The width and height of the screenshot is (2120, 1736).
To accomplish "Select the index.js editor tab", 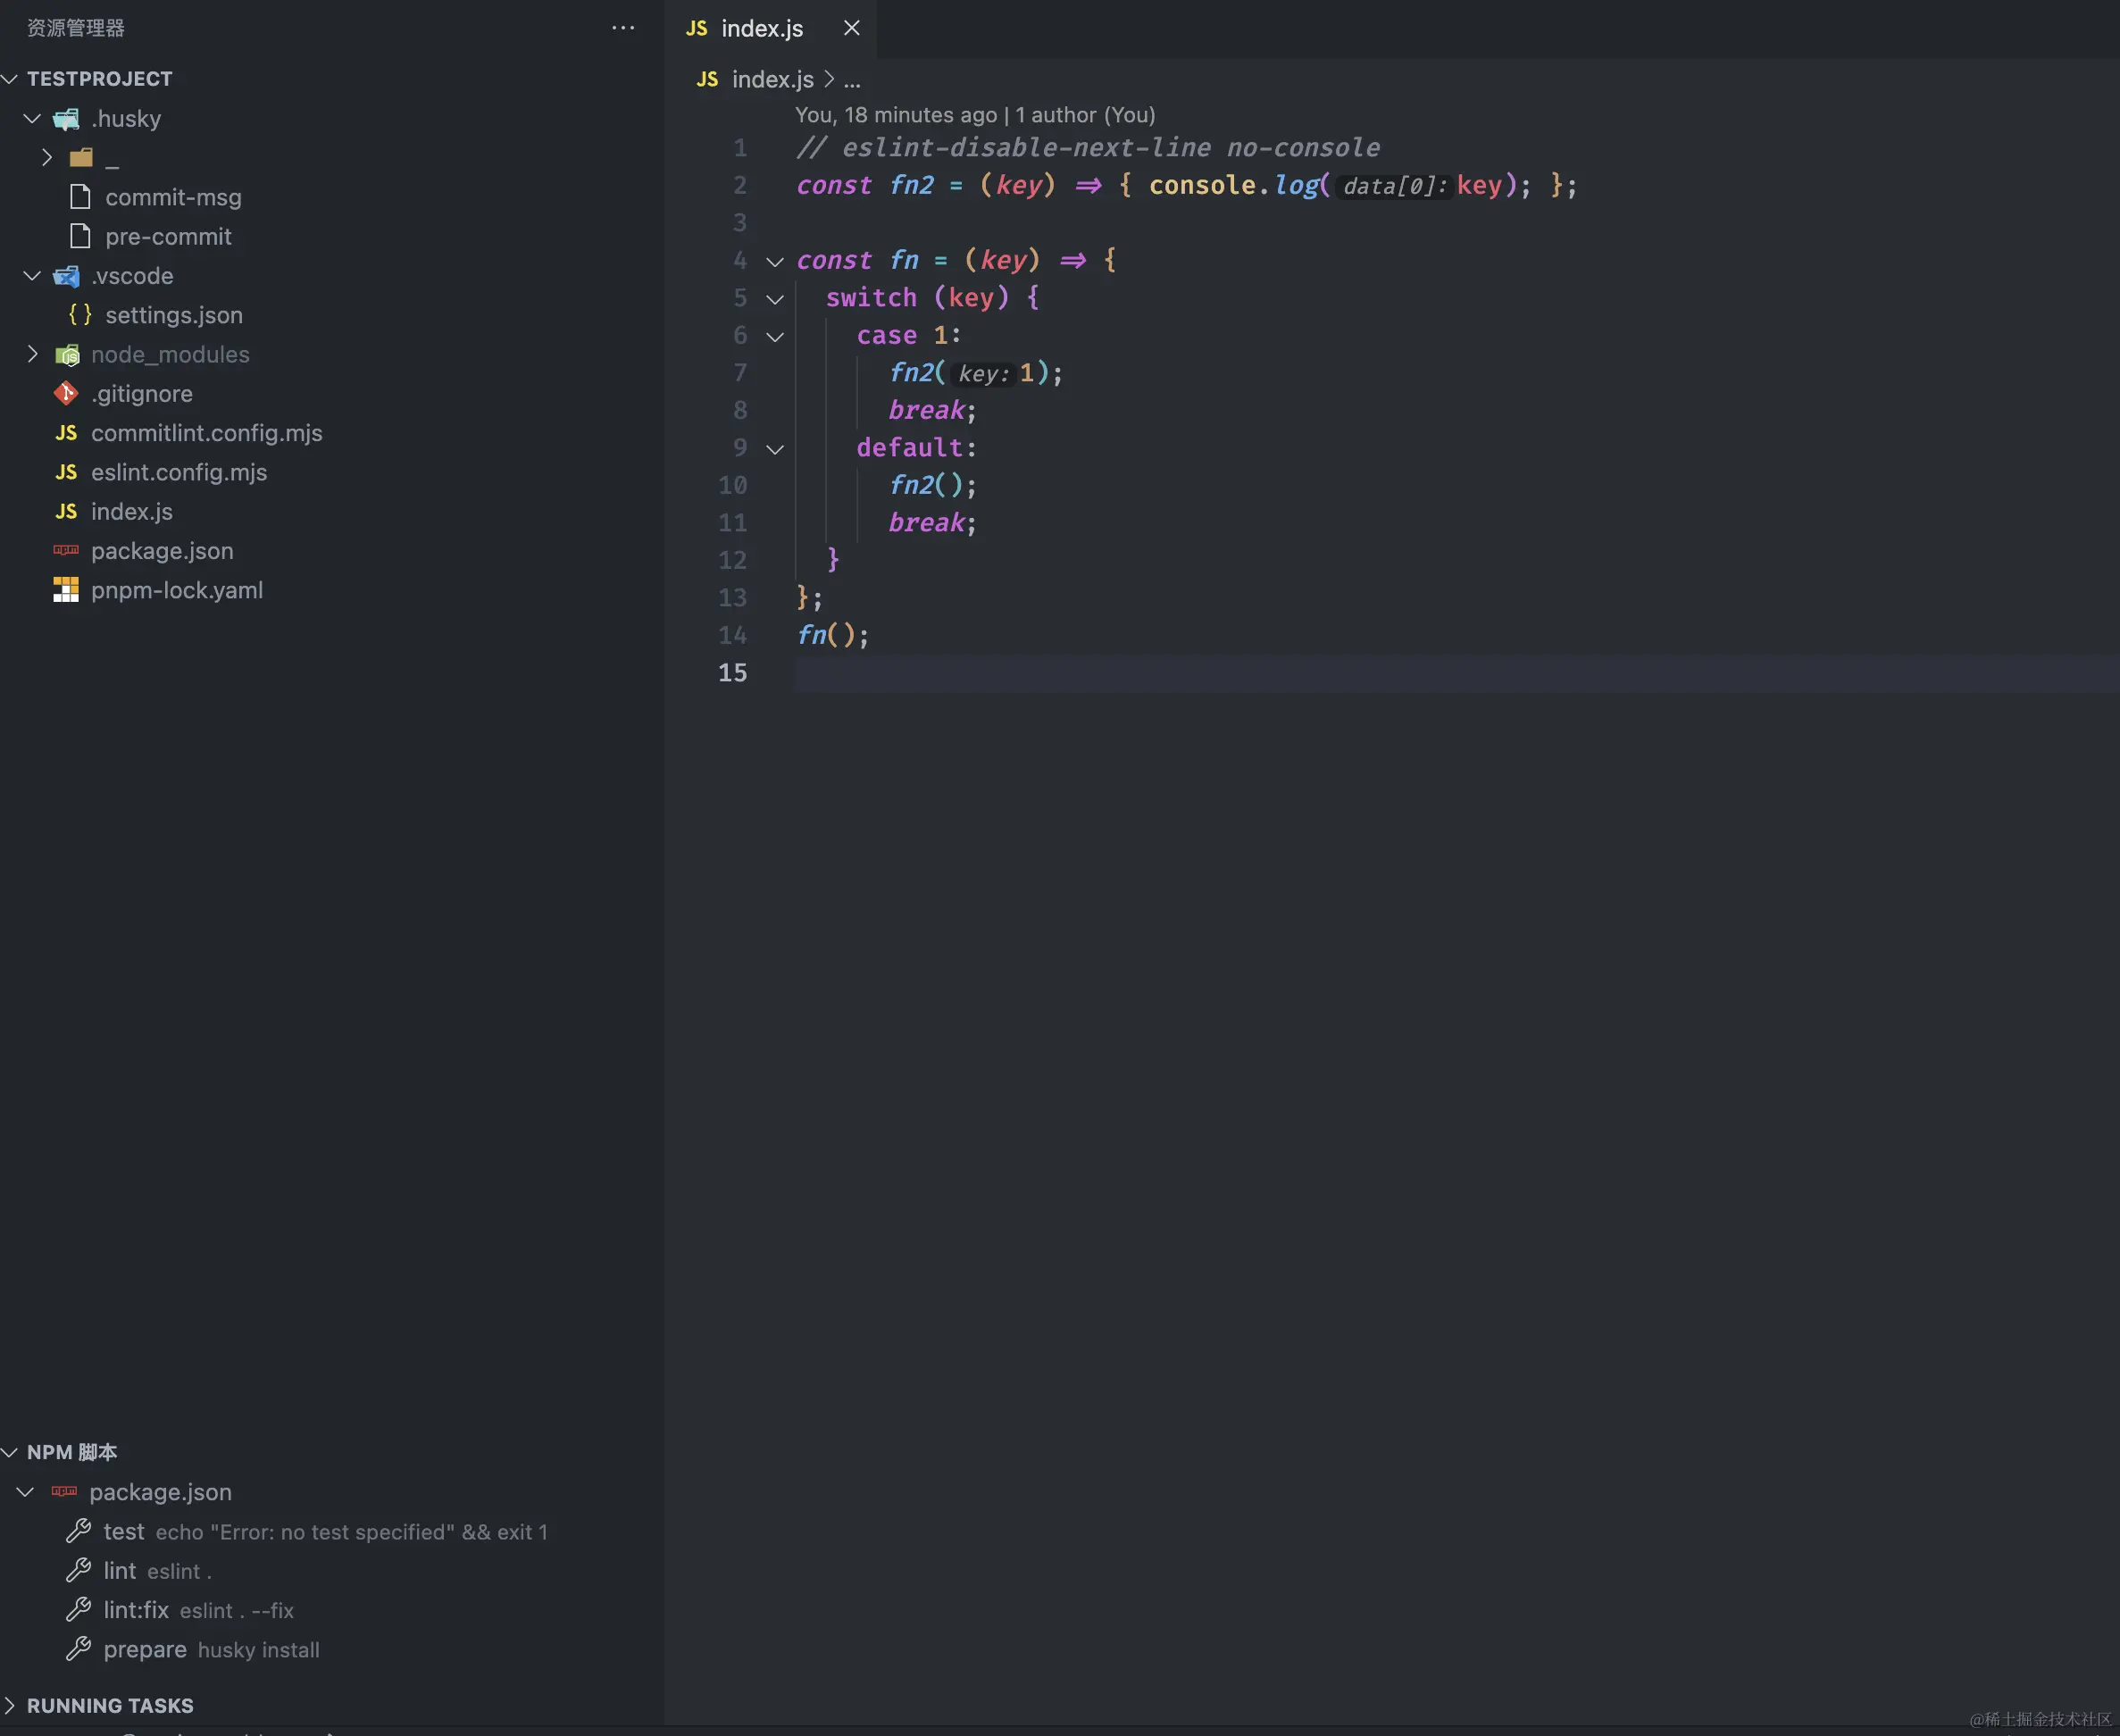I will tap(761, 28).
